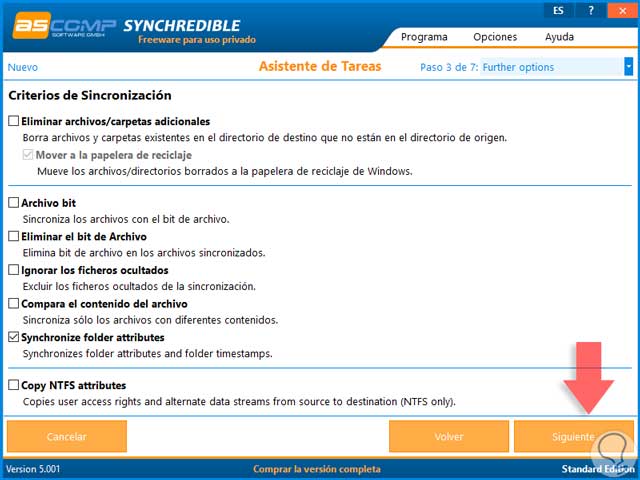
Task: Open the Programa menu
Action: 424,37
